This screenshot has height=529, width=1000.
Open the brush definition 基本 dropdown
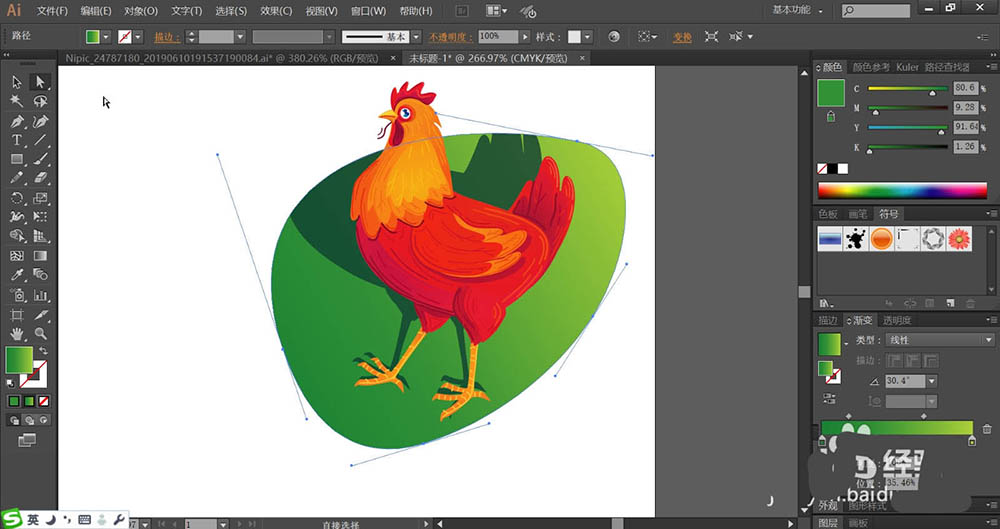pyautogui.click(x=416, y=37)
